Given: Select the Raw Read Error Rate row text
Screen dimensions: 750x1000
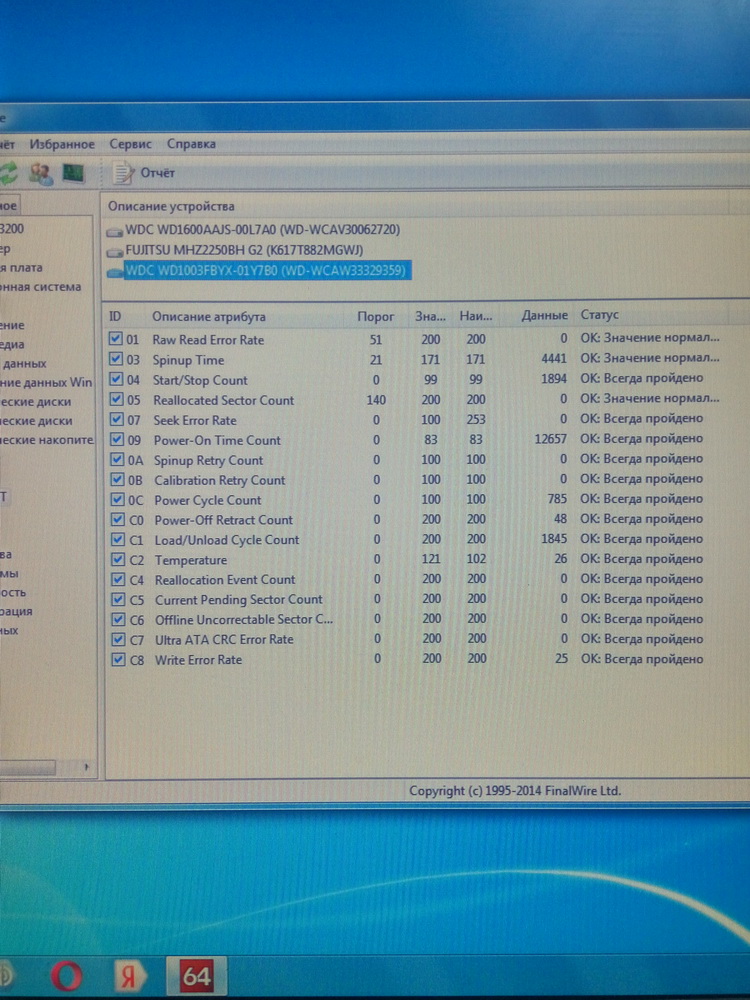Looking at the screenshot, I should pos(208,340).
